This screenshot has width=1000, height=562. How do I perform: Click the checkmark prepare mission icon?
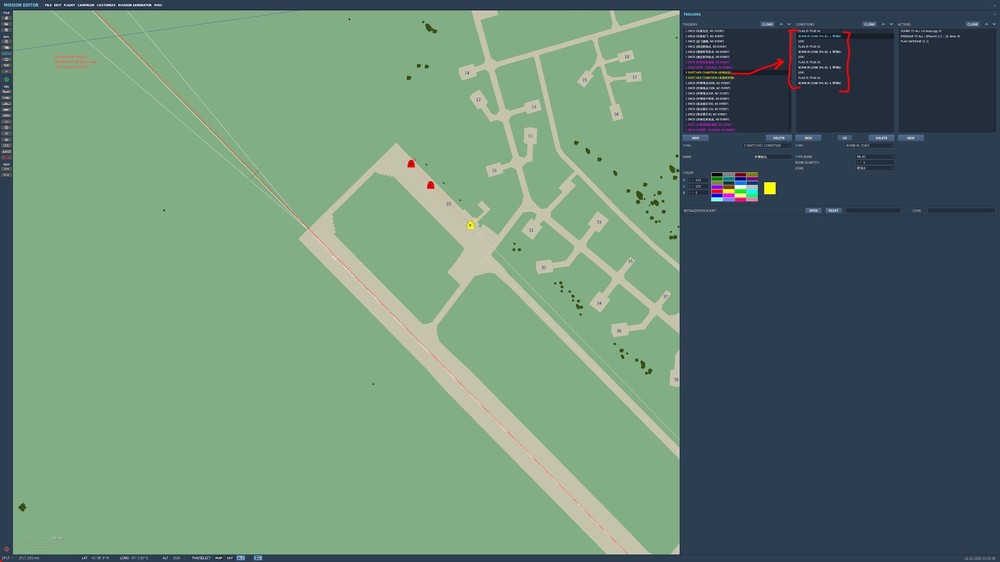(x=7, y=71)
